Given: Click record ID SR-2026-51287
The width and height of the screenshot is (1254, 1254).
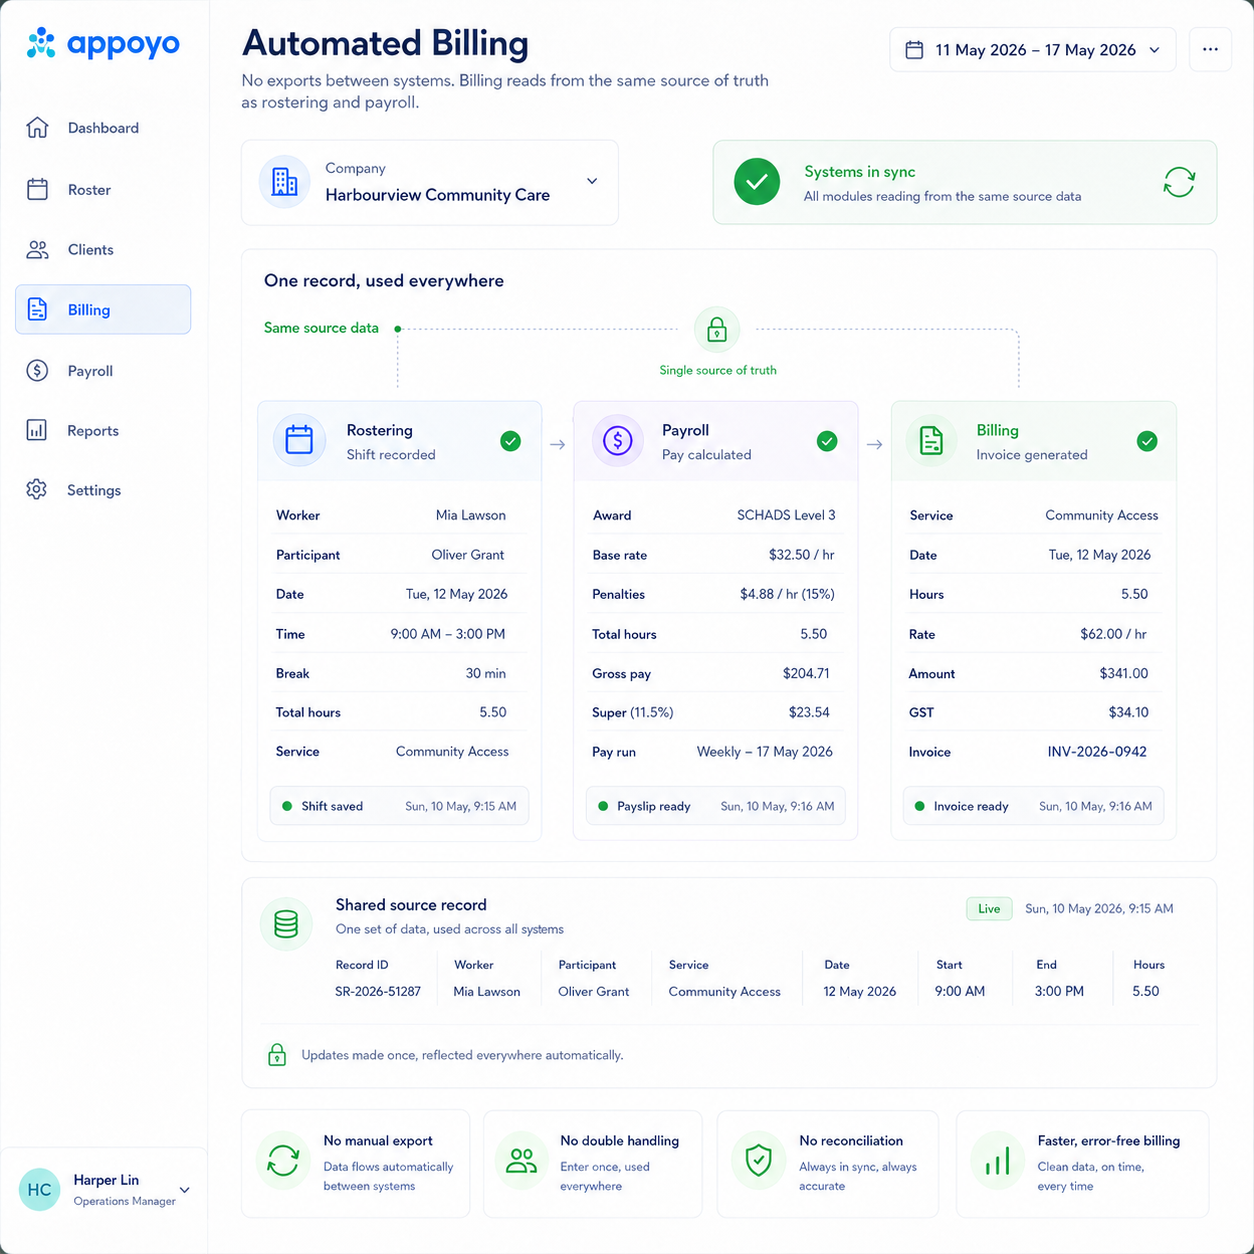Looking at the screenshot, I should 378,992.
